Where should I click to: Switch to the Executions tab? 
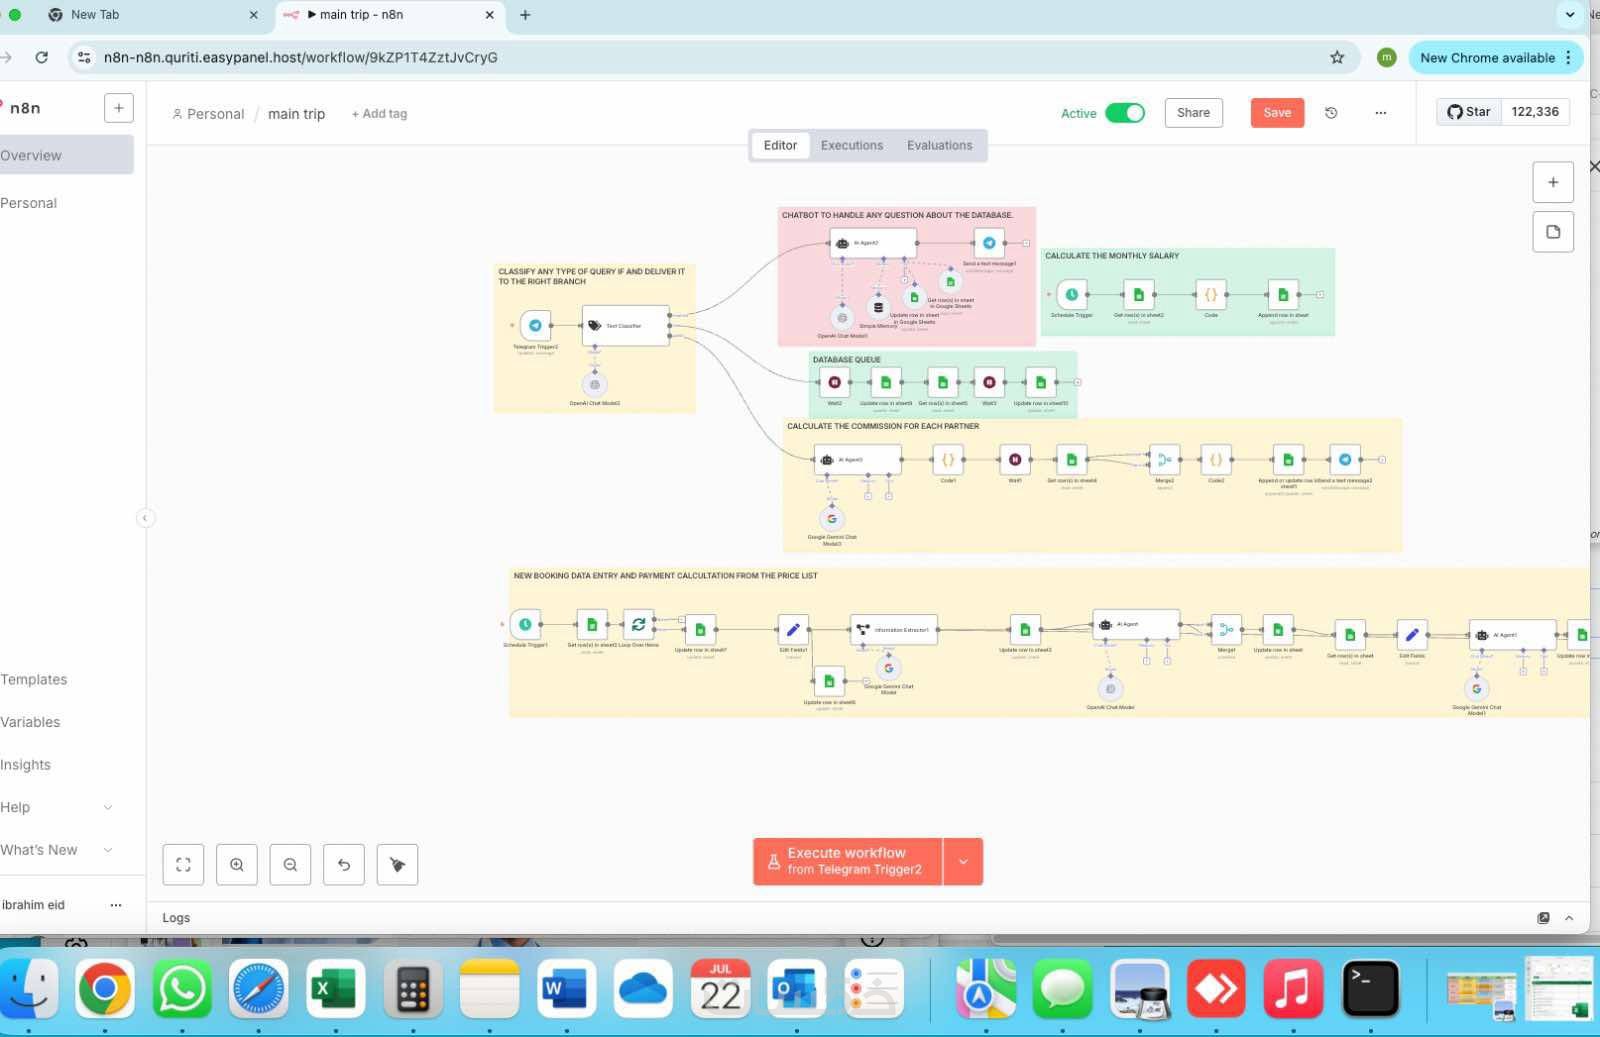point(852,145)
